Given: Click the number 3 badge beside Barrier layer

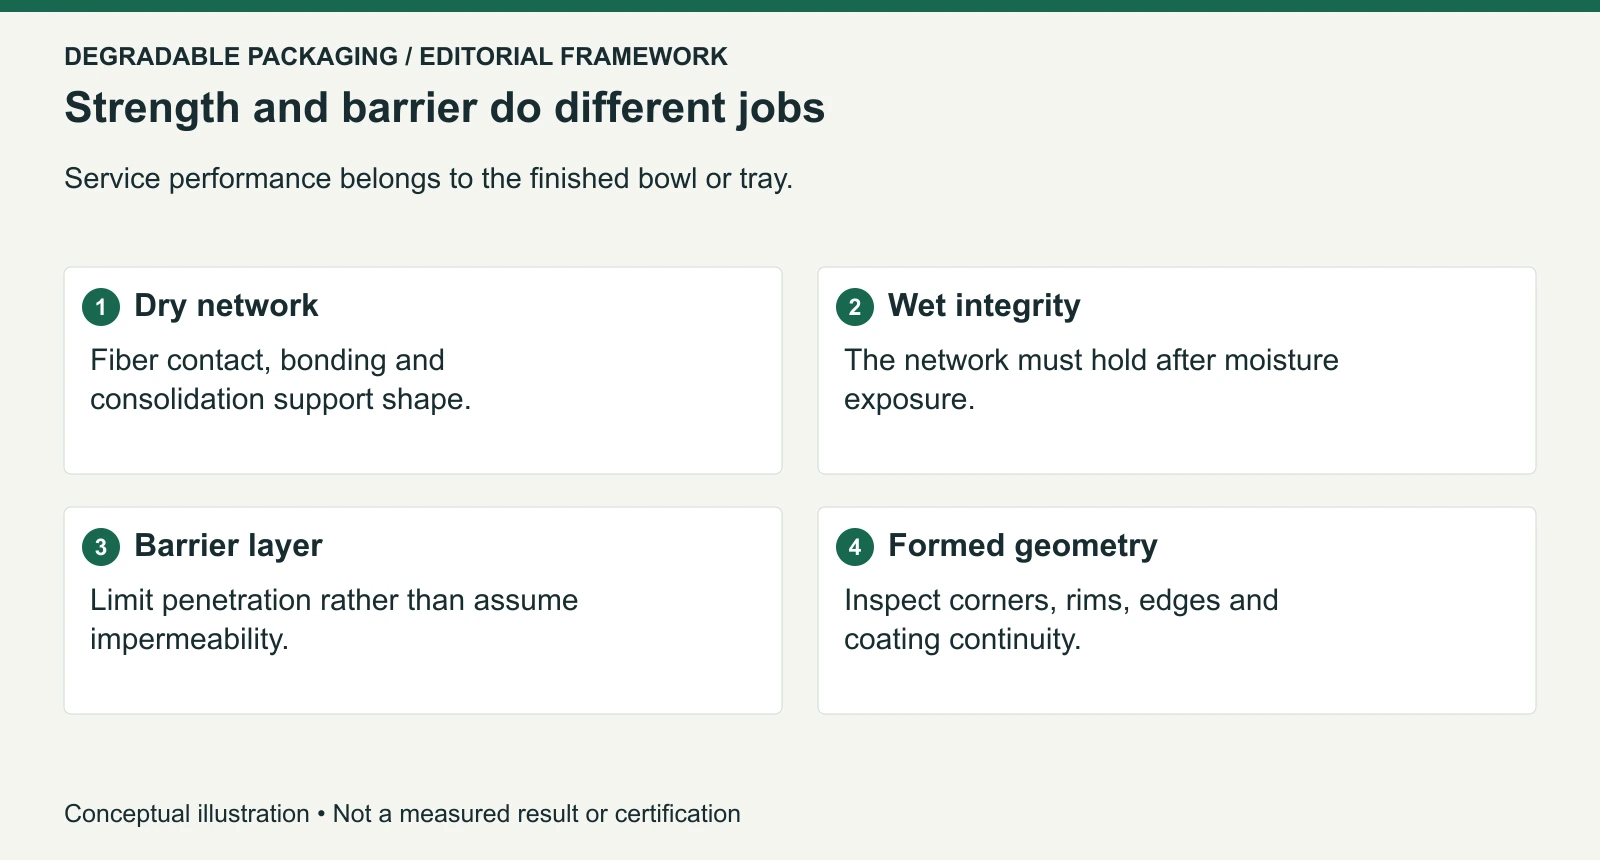Looking at the screenshot, I should [x=101, y=547].
